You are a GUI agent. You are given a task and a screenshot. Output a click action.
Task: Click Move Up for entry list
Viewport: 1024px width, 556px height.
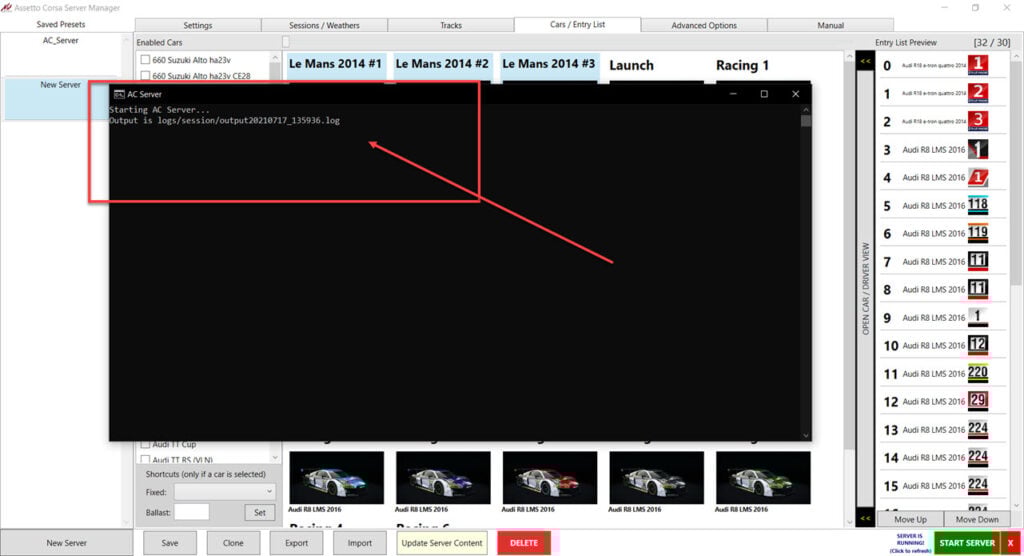tap(910, 519)
